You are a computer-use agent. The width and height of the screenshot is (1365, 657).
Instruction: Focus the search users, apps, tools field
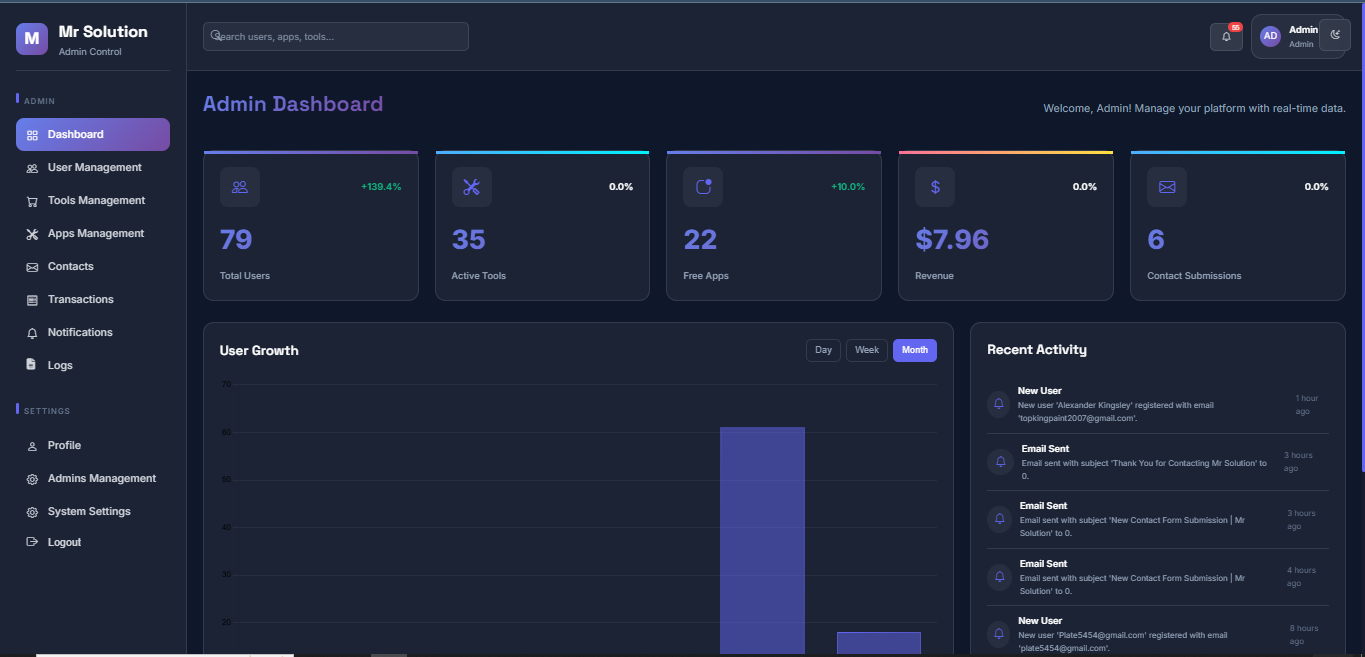click(336, 36)
